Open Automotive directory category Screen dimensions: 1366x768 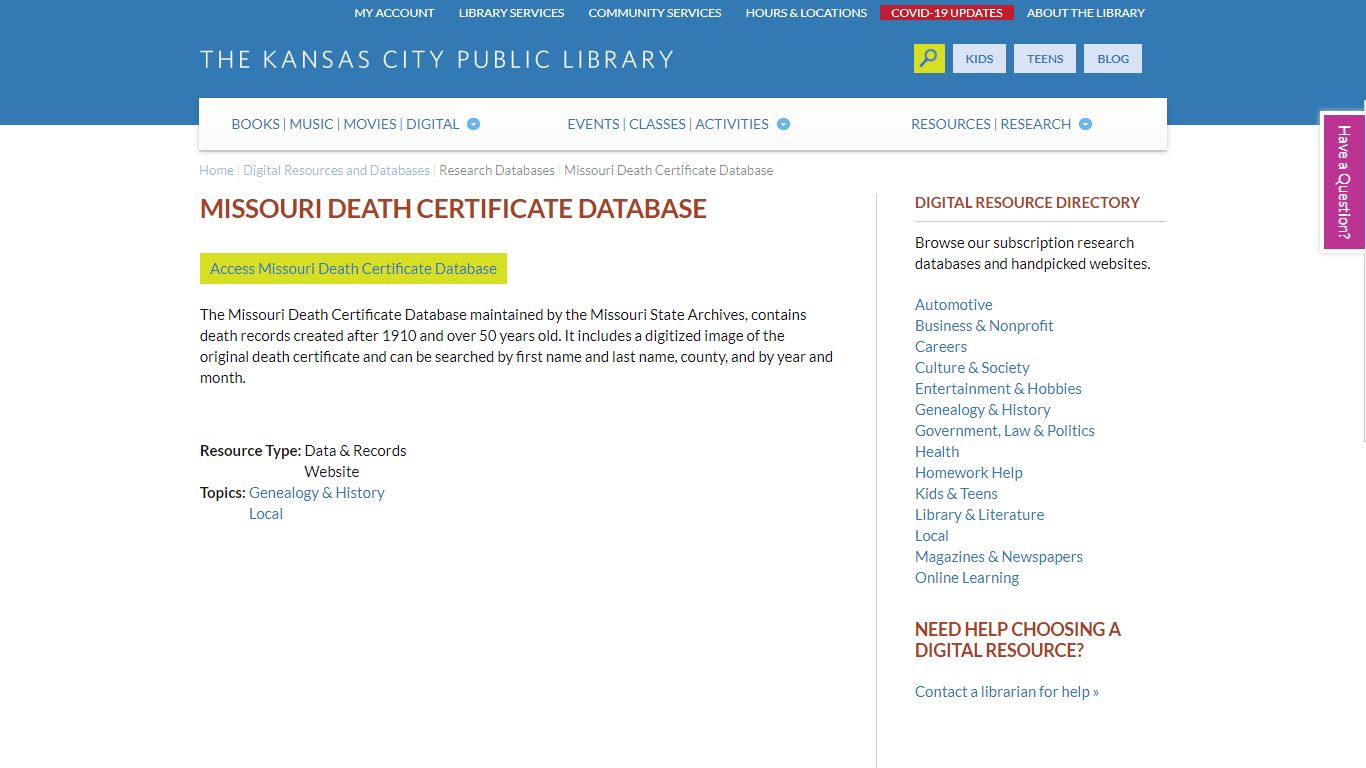954,305
